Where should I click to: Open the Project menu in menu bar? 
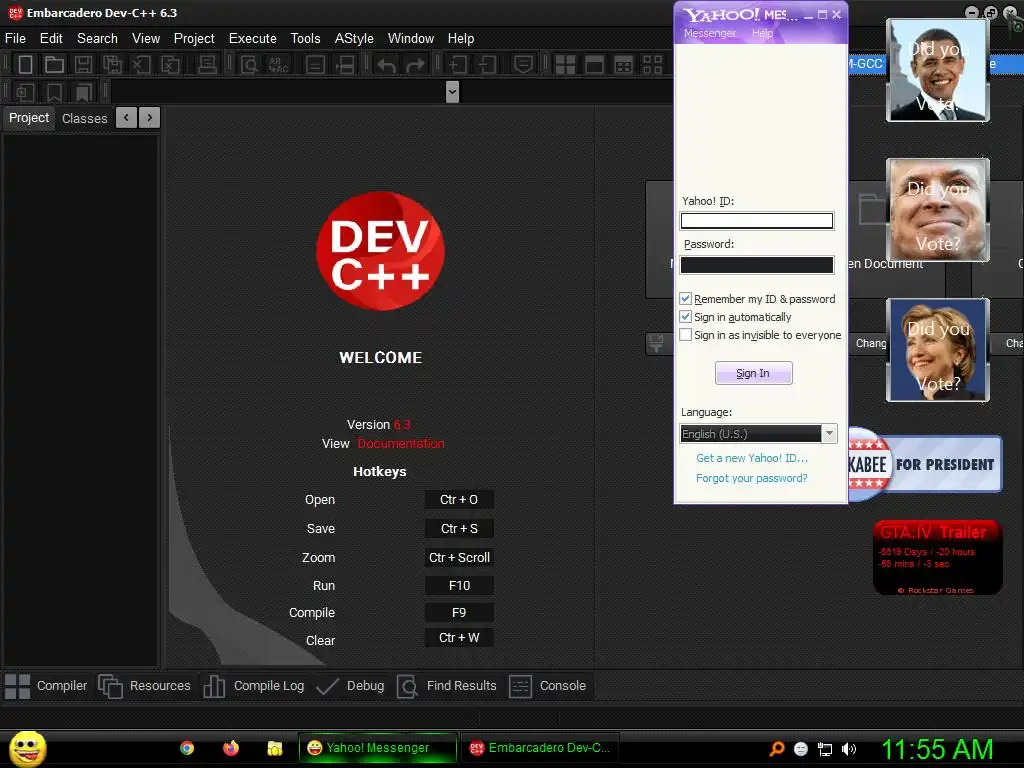(x=194, y=39)
